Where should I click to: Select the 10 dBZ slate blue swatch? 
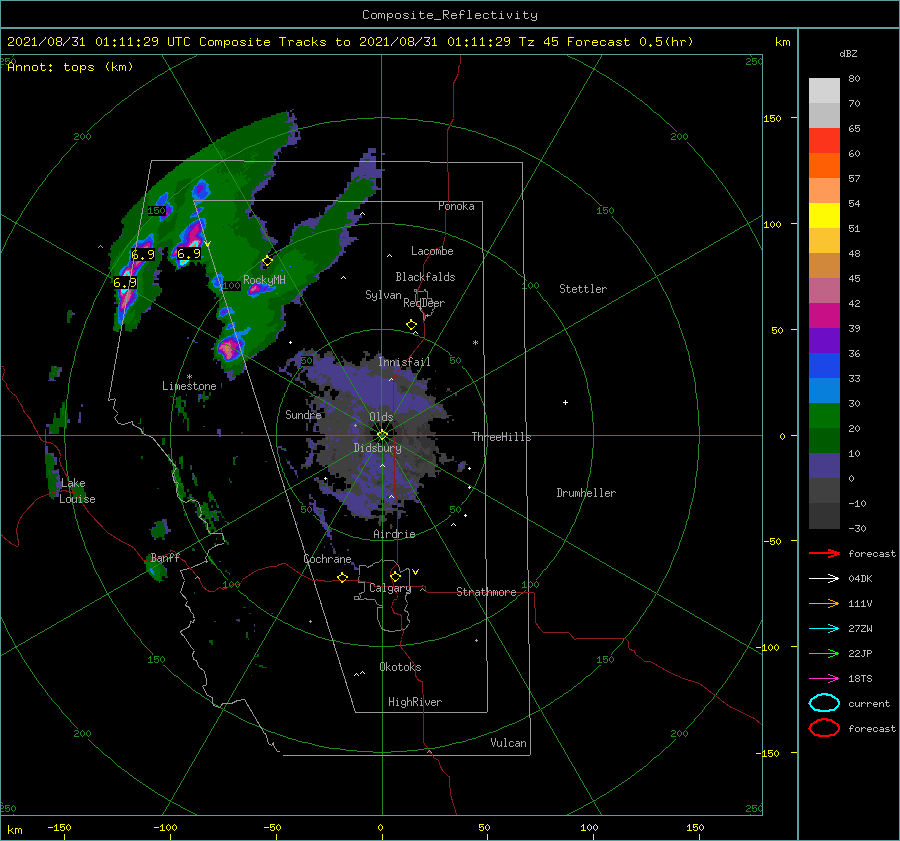click(824, 466)
